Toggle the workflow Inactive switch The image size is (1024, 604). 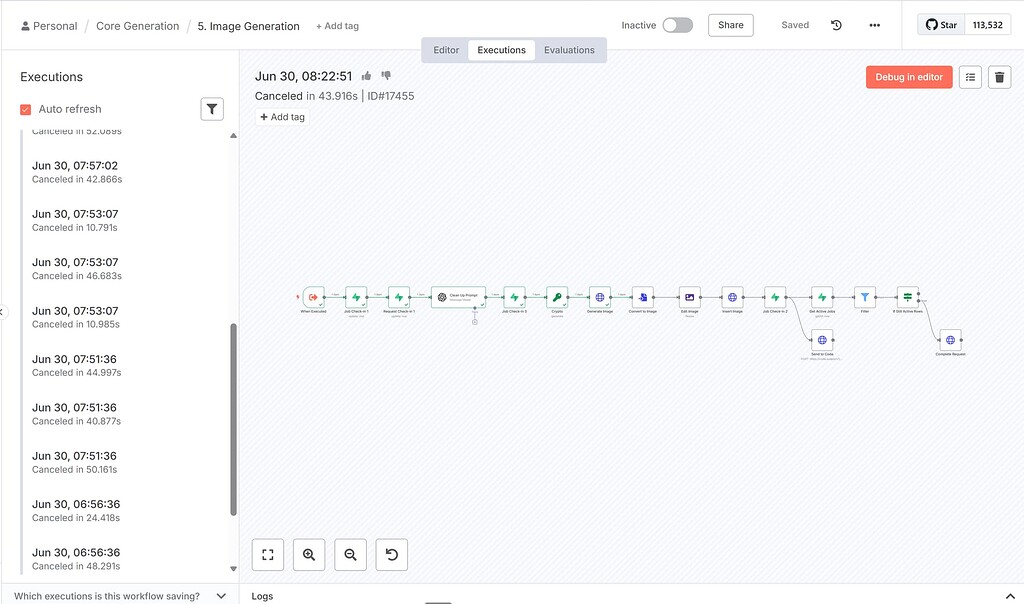(x=676, y=25)
